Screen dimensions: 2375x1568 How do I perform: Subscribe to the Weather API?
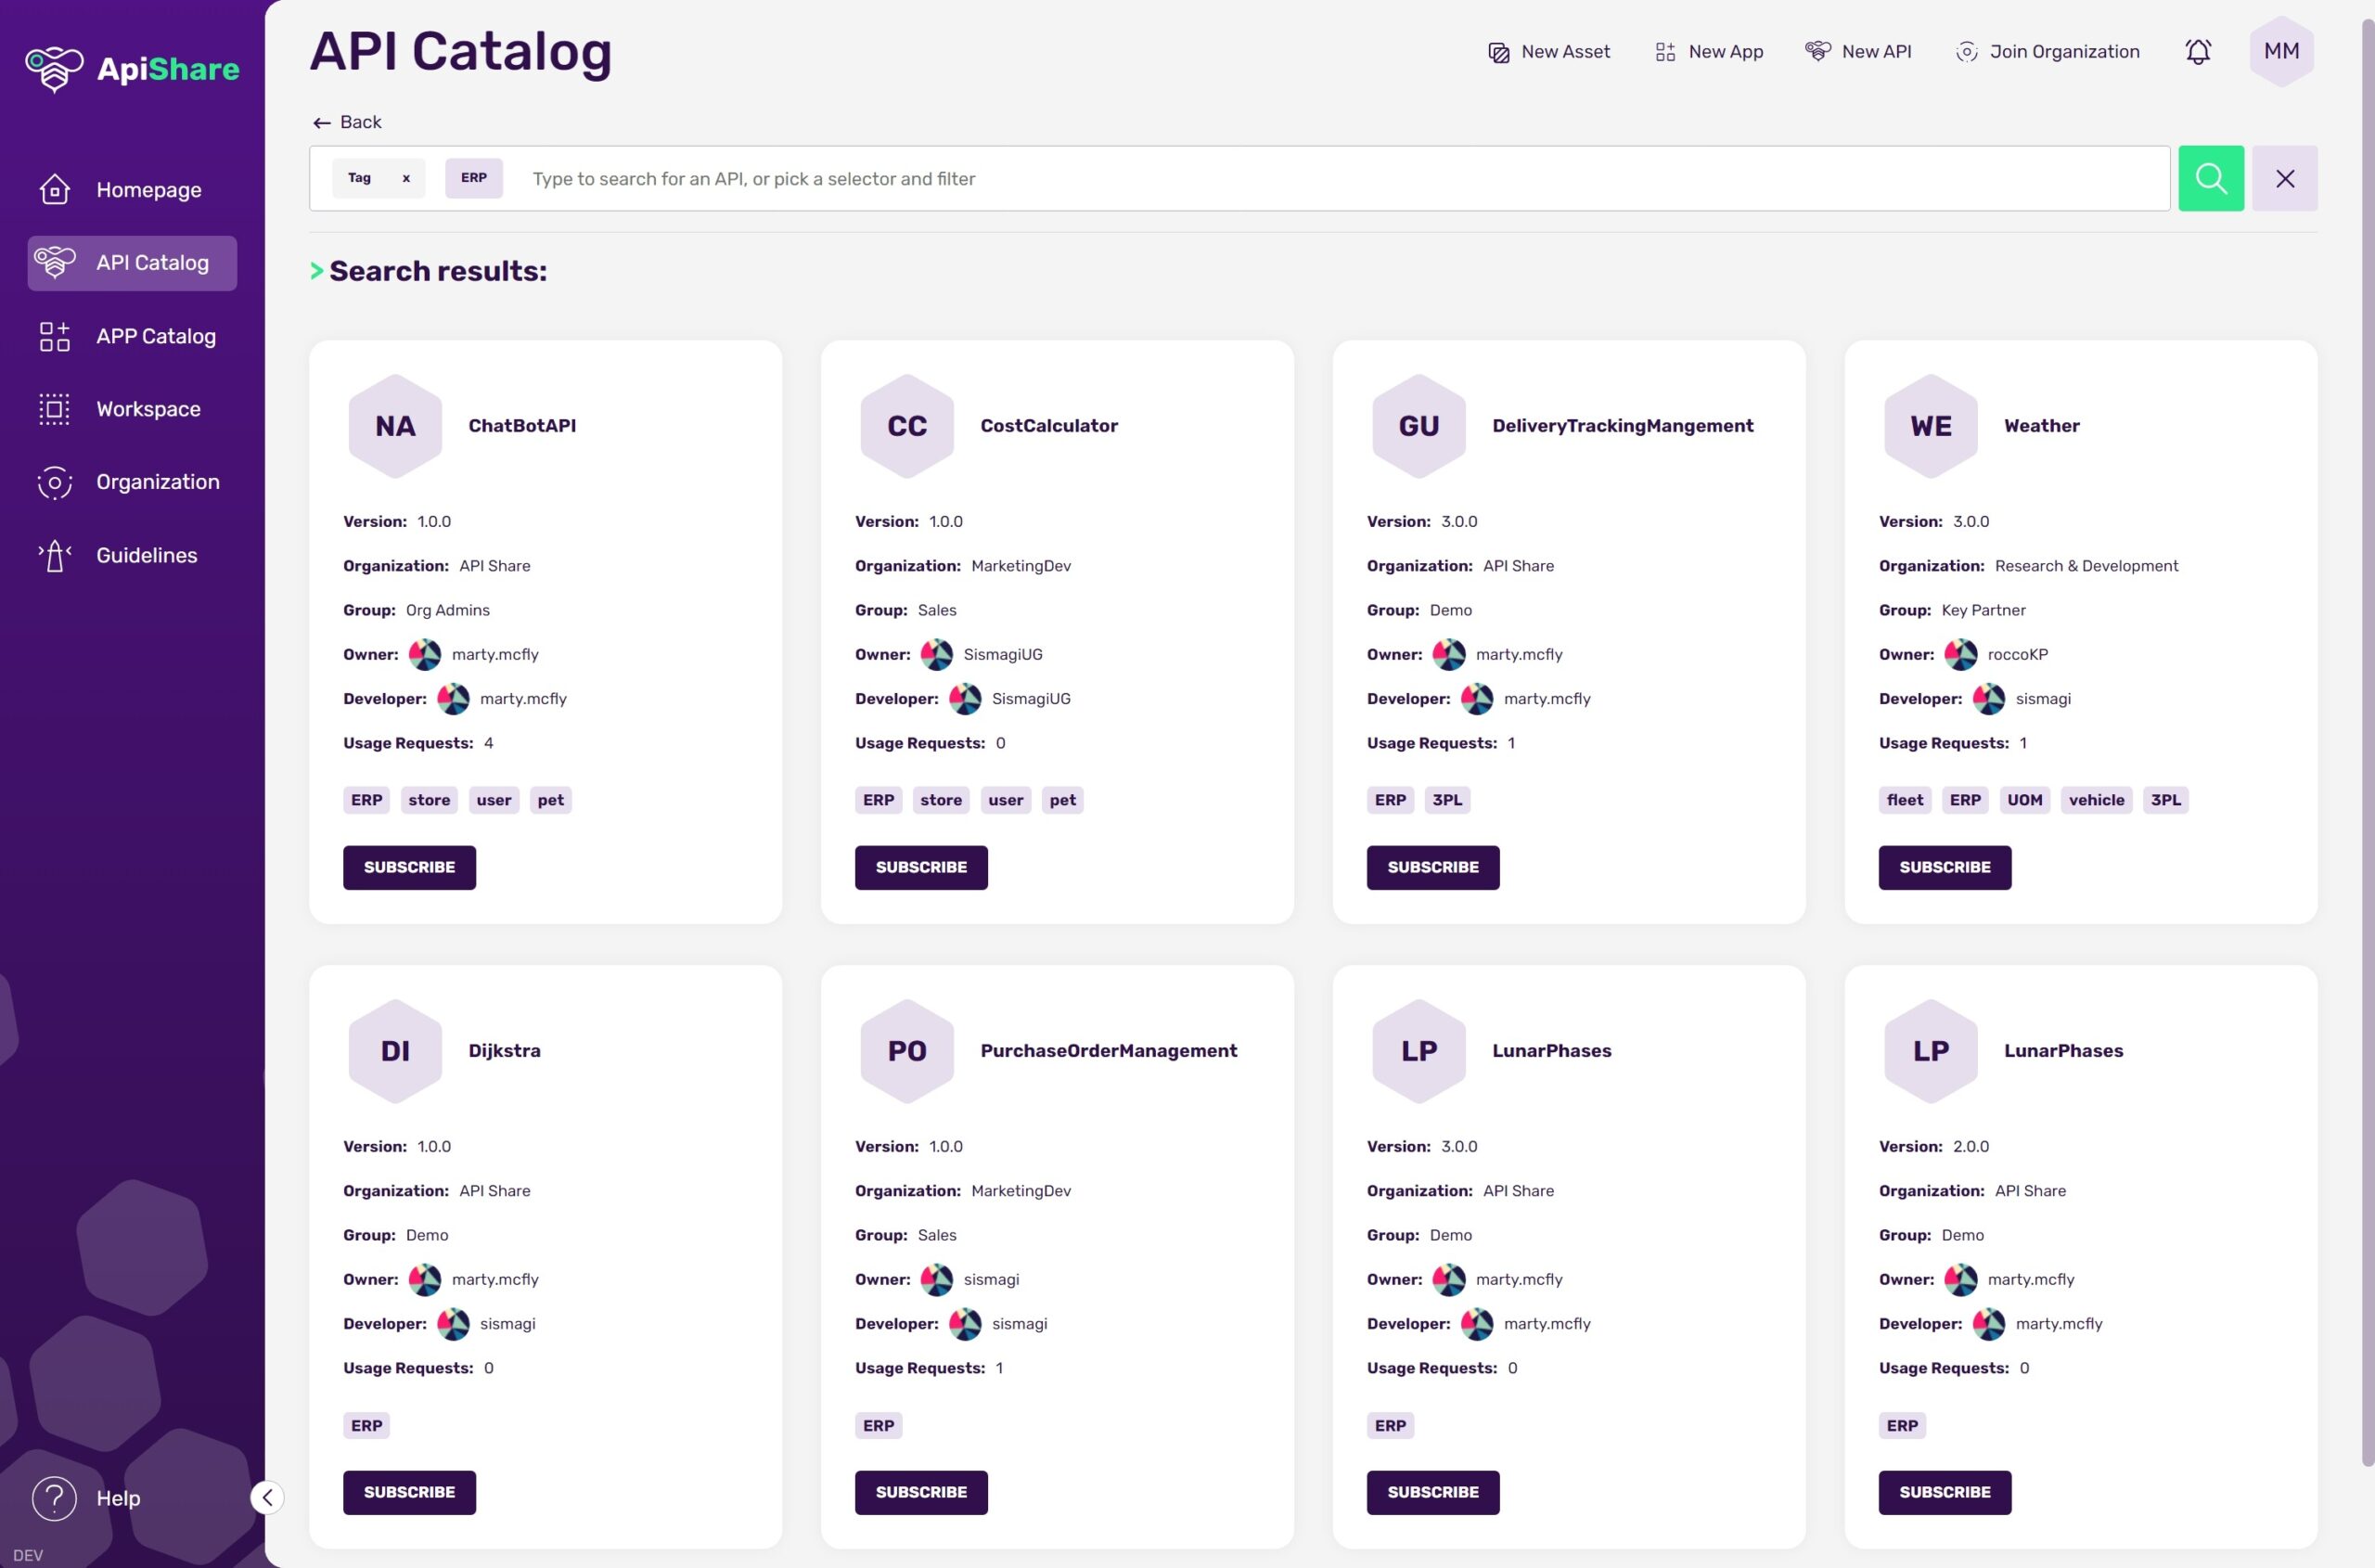pyautogui.click(x=1944, y=867)
